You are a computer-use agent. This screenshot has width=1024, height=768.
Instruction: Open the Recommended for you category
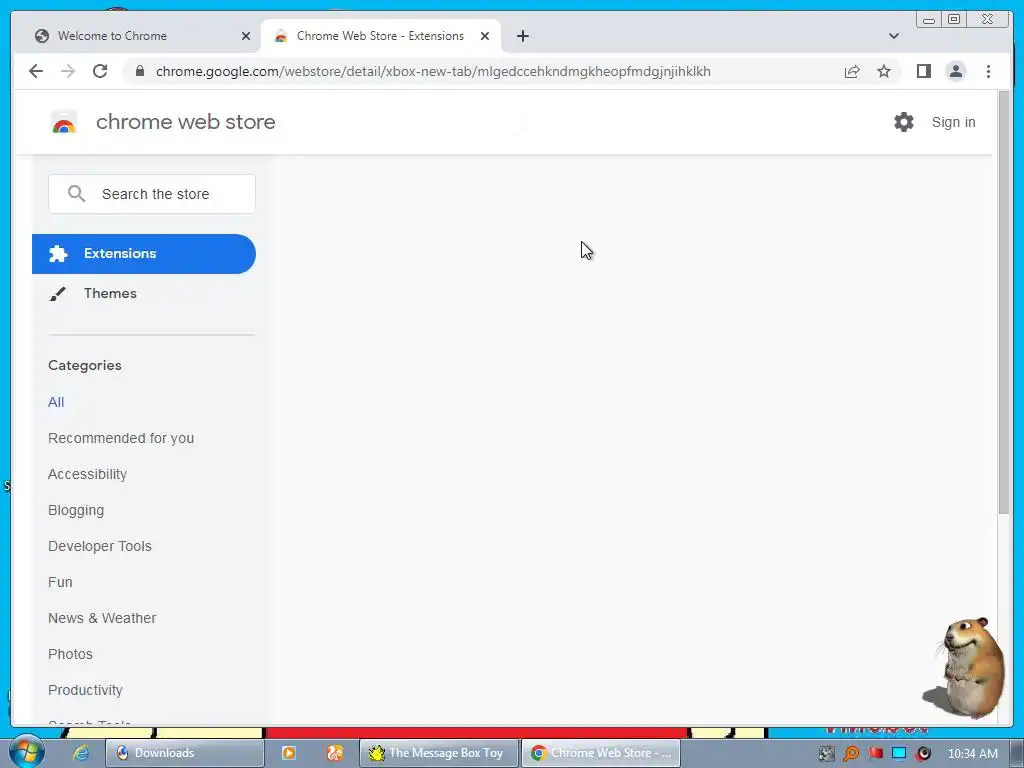[x=121, y=438]
